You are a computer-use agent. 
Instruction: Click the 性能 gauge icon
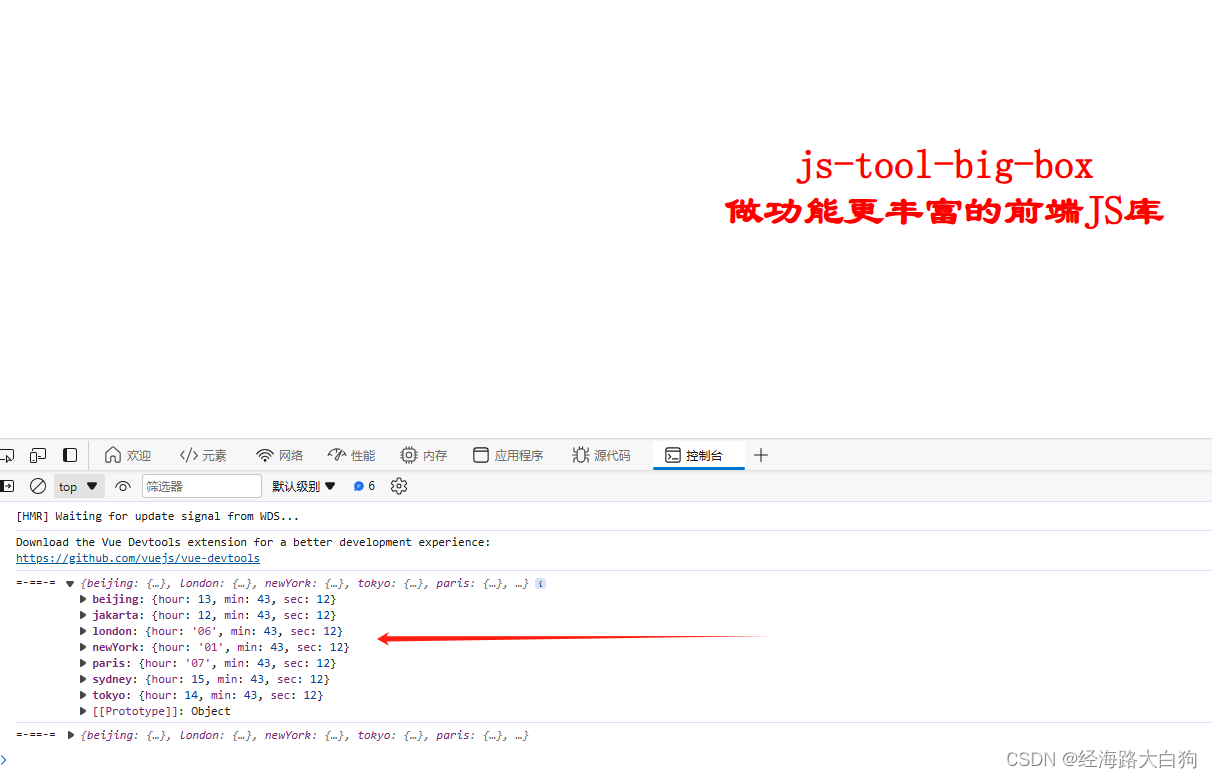pyautogui.click(x=336, y=455)
